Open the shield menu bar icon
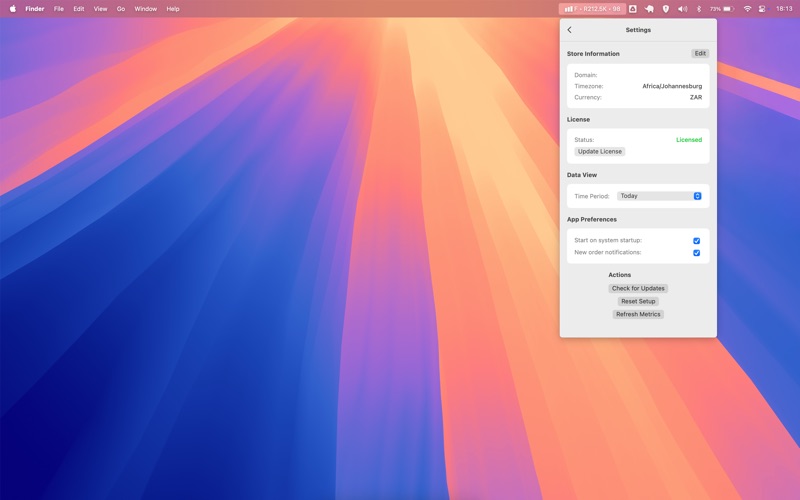 (x=665, y=9)
